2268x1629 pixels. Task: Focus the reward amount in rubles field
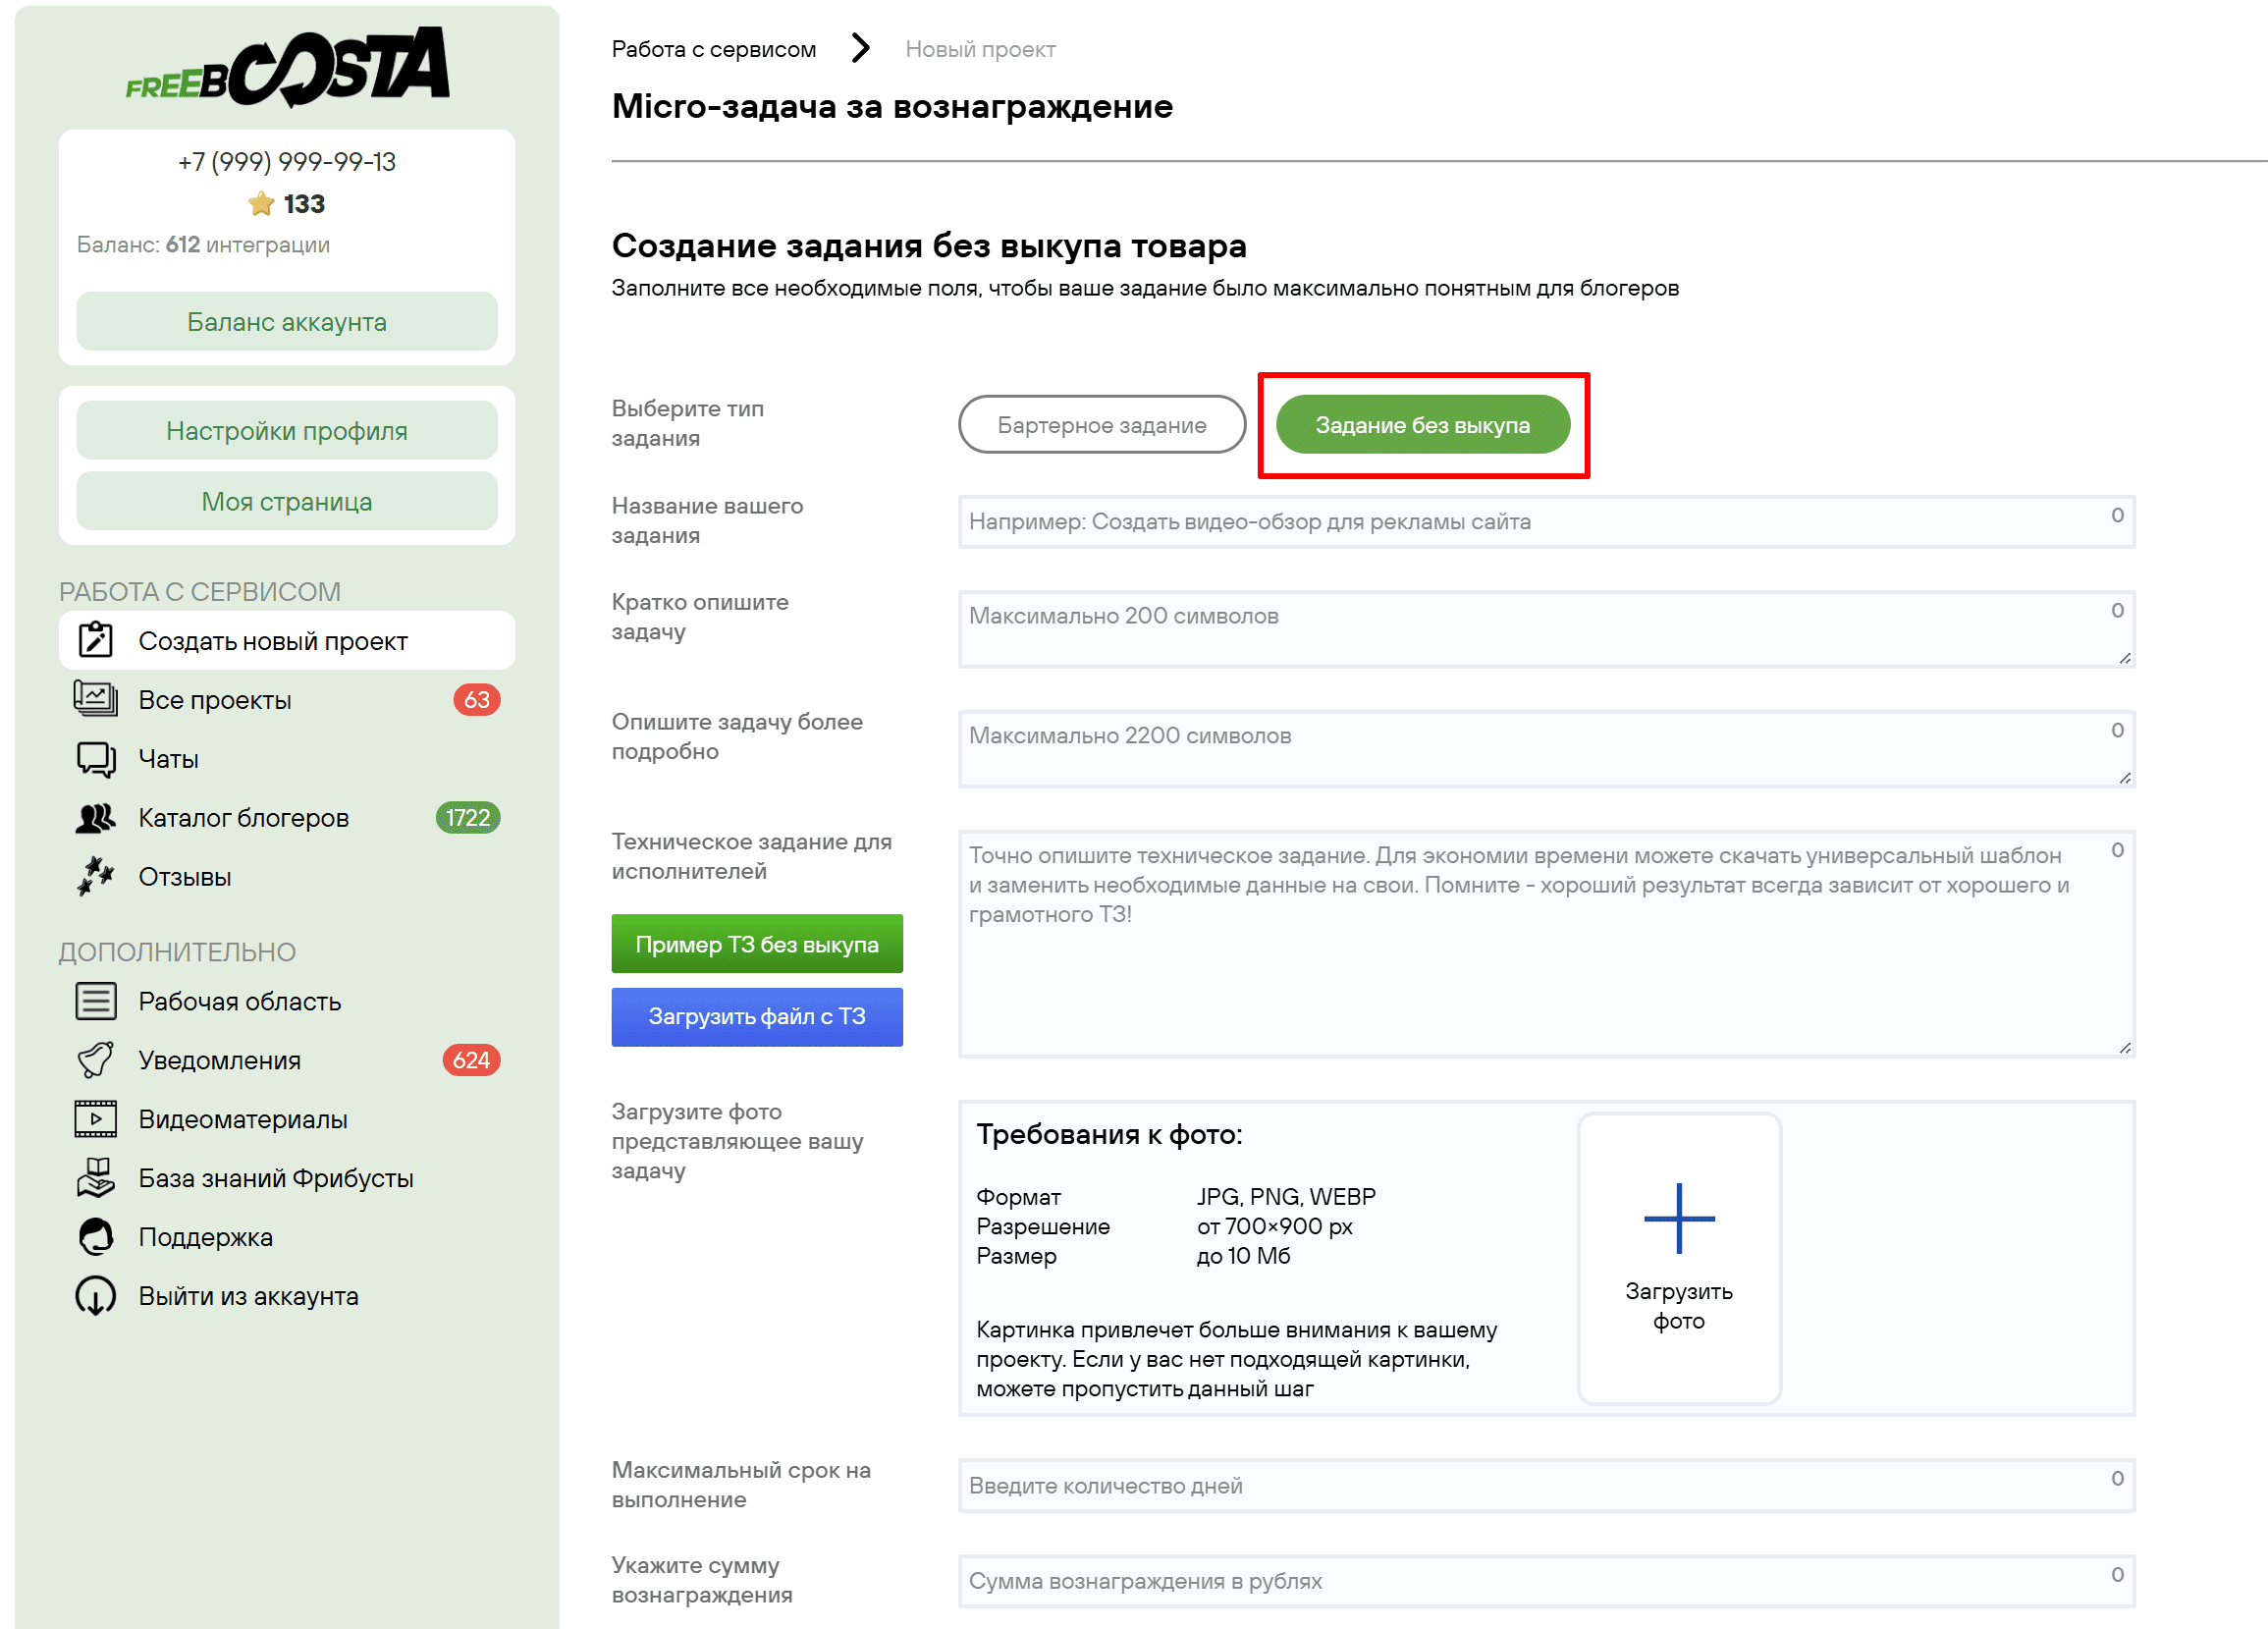click(1546, 1580)
